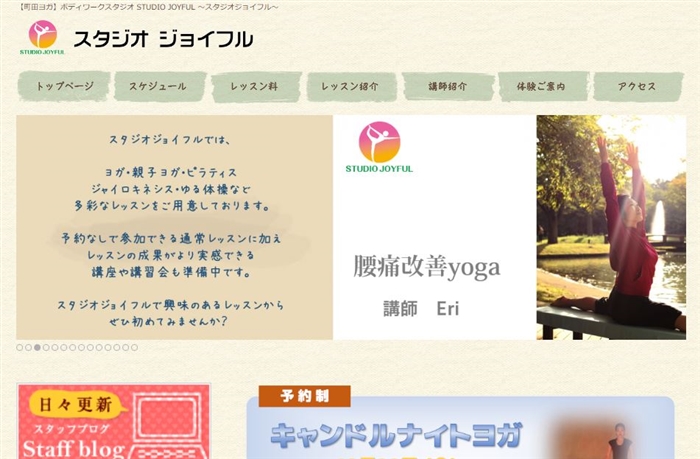700x459 pixels.
Task: Click the currently active third slide dot
Action: click(38, 347)
